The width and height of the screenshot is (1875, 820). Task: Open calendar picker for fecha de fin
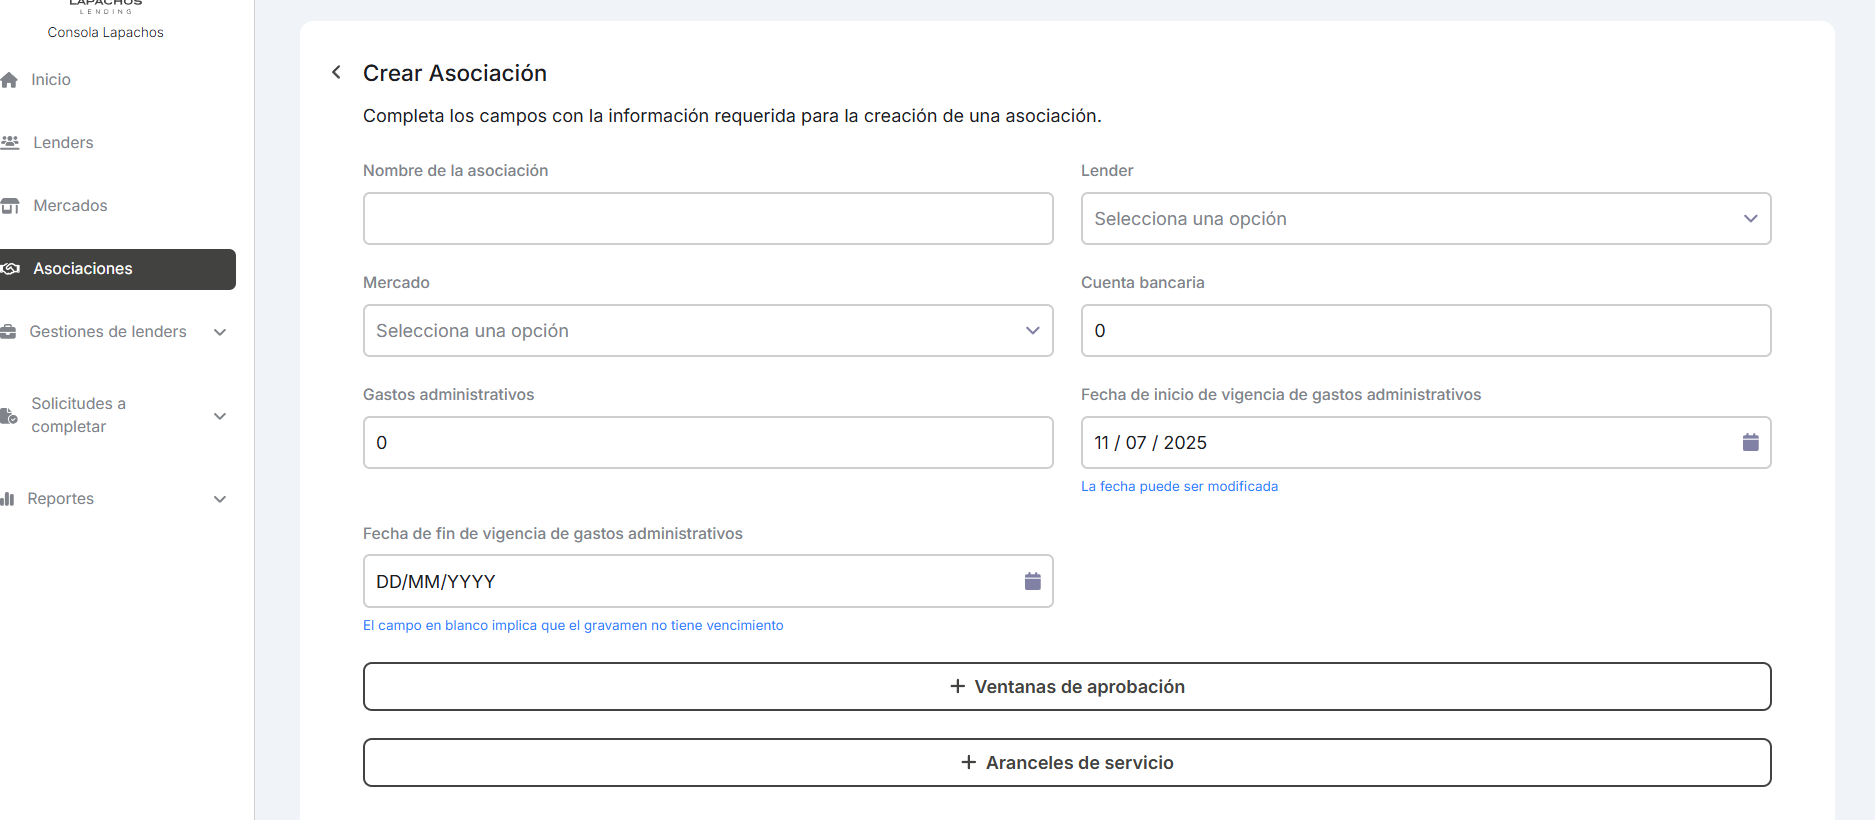[1032, 581]
